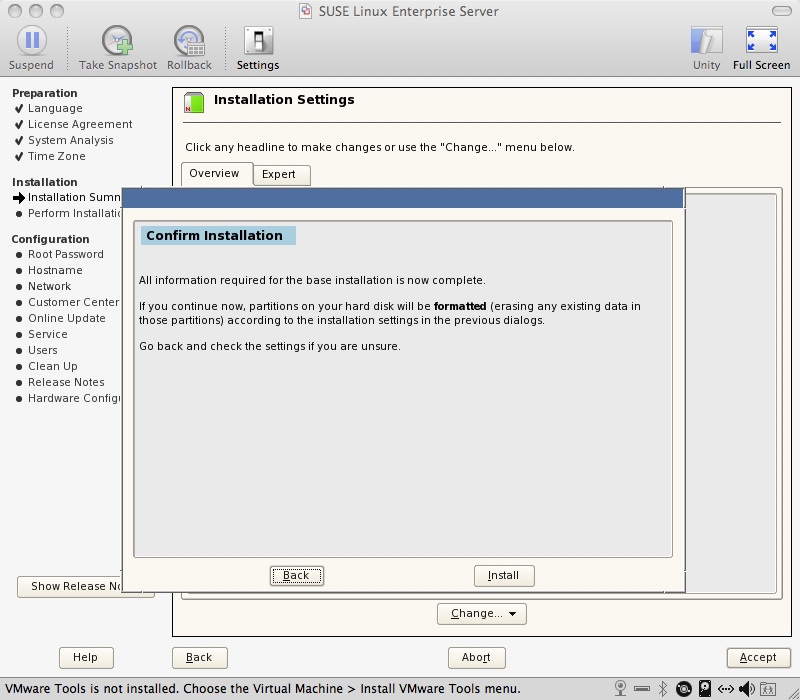Click the System Analysis step
Viewport: 800px width, 700px height.
(x=71, y=140)
